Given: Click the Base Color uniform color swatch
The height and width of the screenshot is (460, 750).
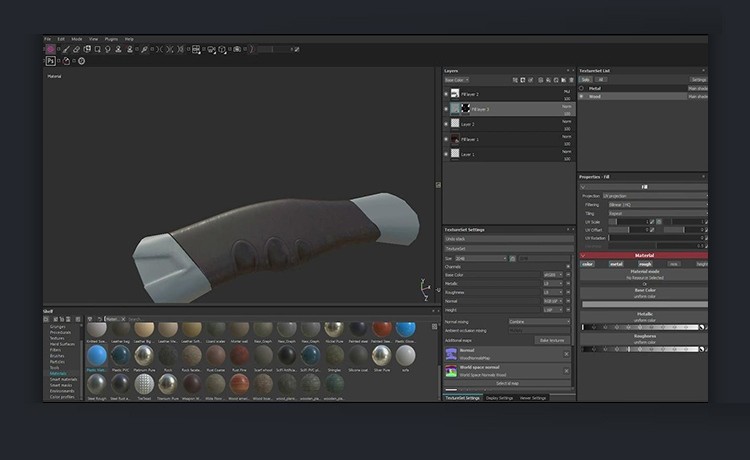Looking at the screenshot, I should pyautogui.click(x=644, y=304).
